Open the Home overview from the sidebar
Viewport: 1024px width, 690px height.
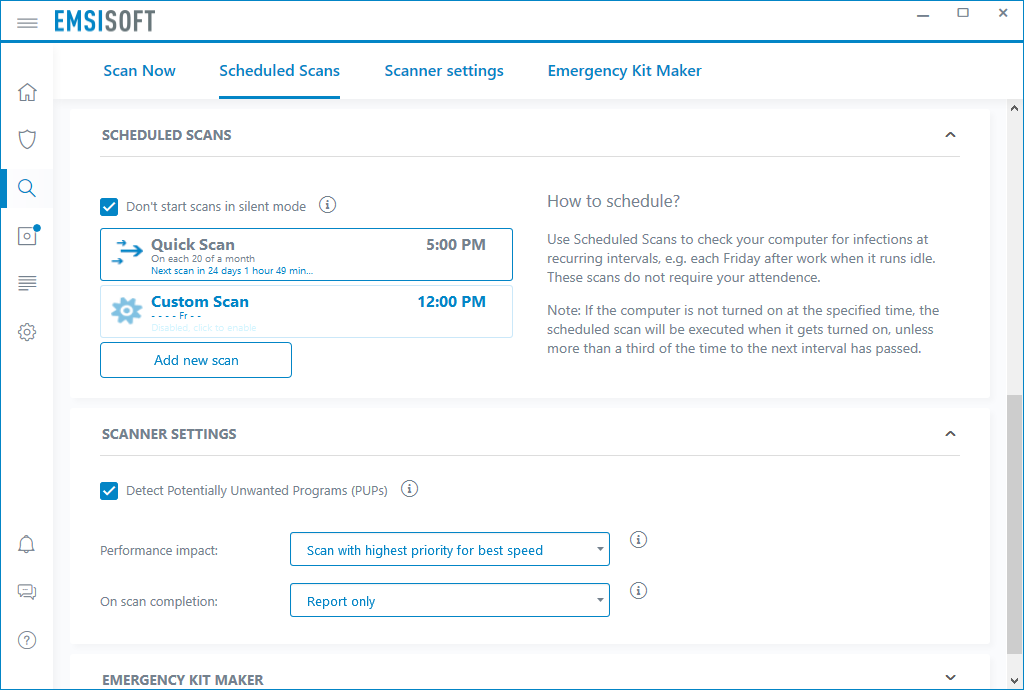tap(27, 91)
